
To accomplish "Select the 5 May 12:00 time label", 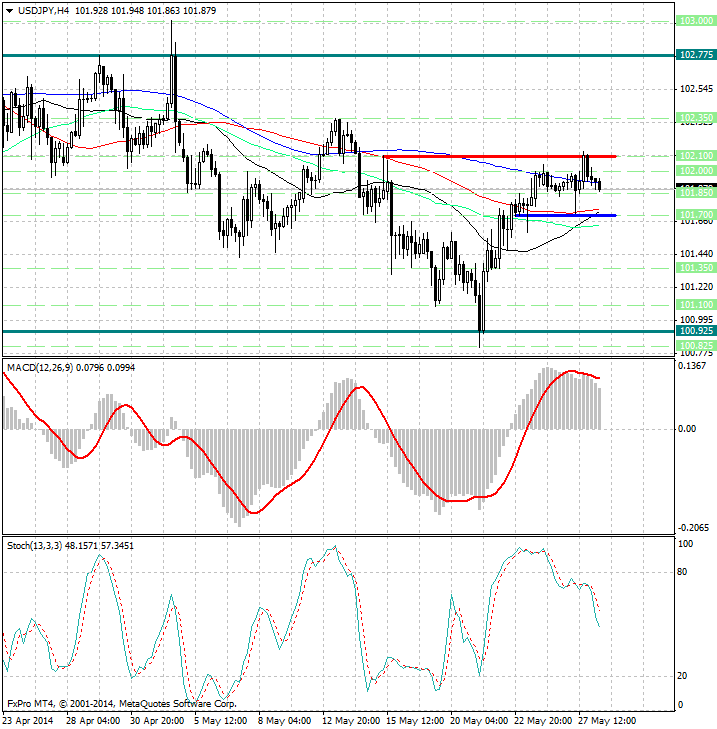I will (x=221, y=721).
